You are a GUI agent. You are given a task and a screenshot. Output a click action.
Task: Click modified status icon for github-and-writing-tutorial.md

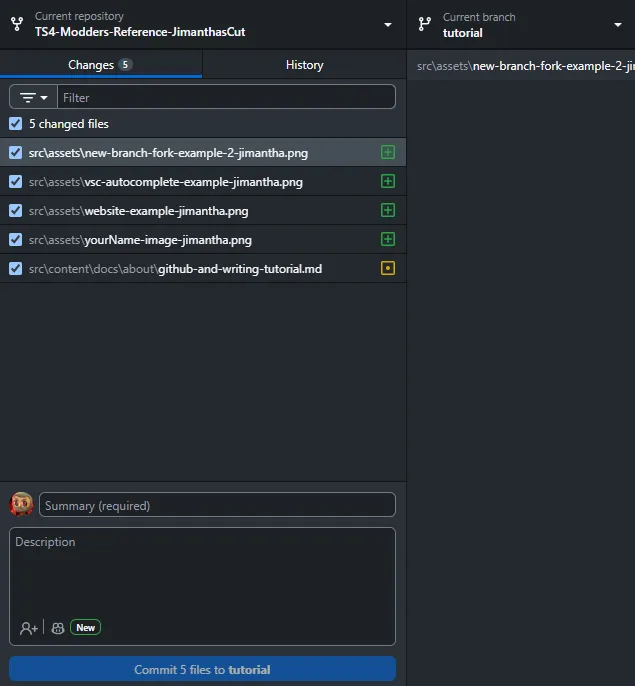(388, 268)
